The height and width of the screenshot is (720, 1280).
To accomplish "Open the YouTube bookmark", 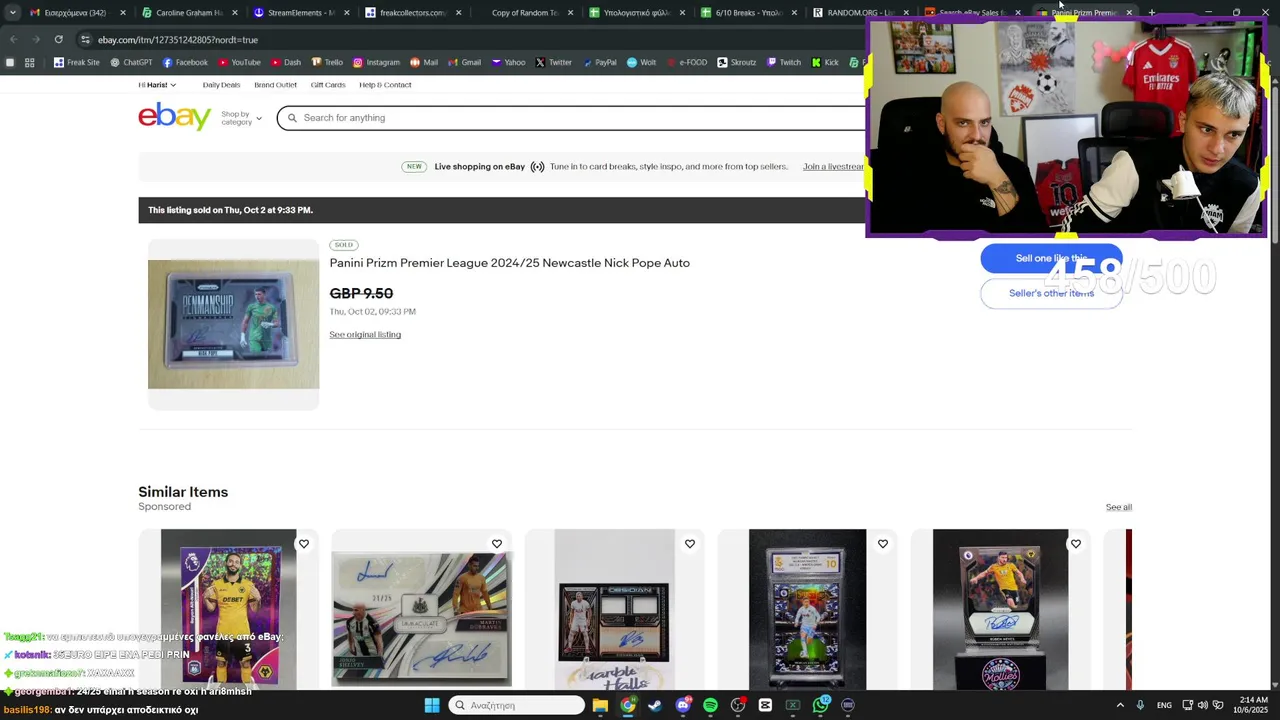I will (x=239, y=62).
